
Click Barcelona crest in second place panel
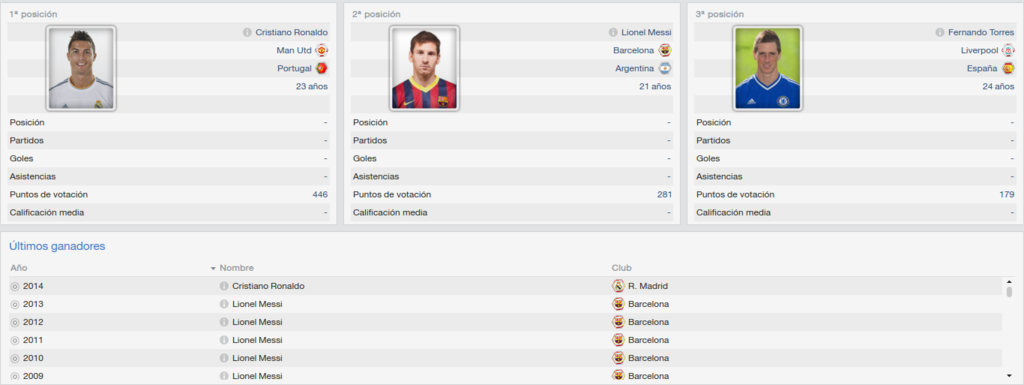coord(665,50)
